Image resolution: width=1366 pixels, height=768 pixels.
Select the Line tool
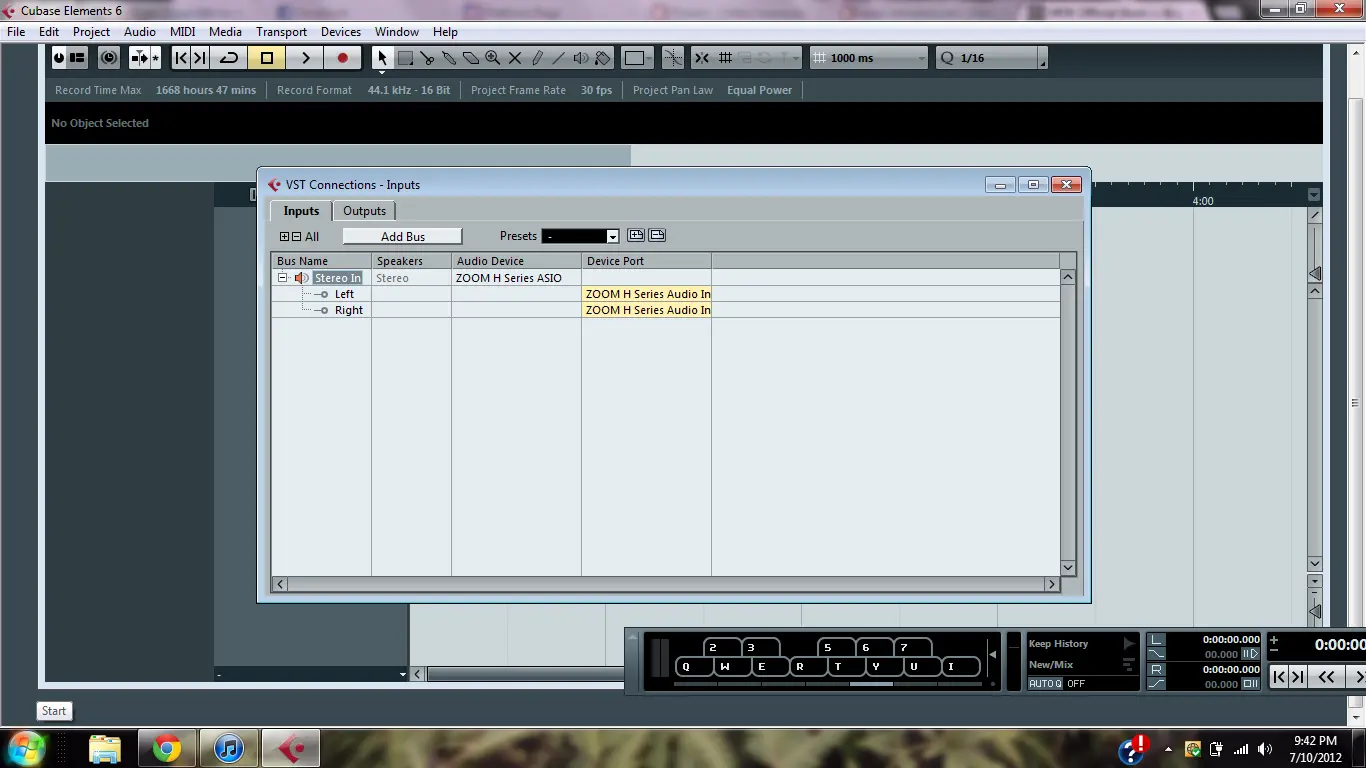(x=559, y=58)
